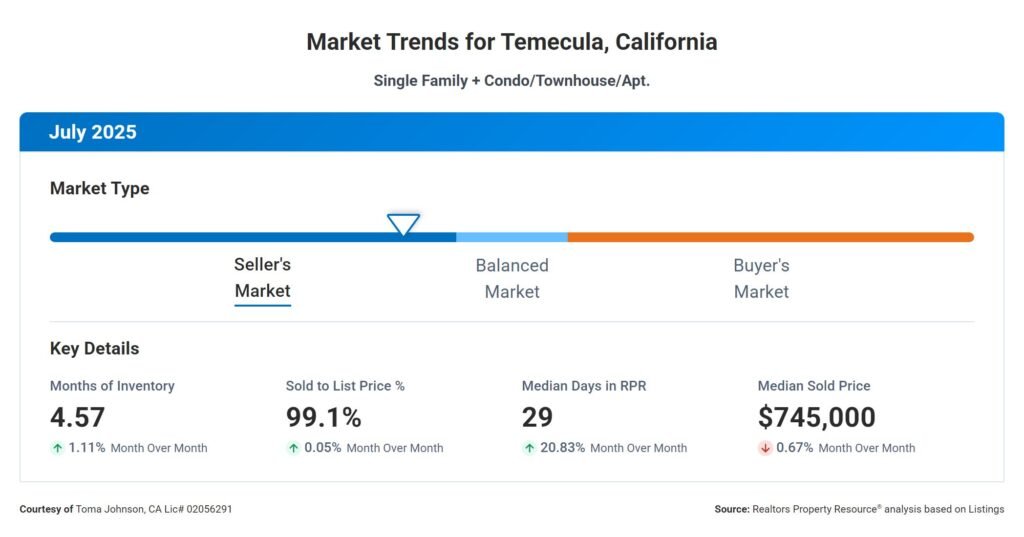Select the Balanced Market label
1024x537 pixels.
coord(512,278)
